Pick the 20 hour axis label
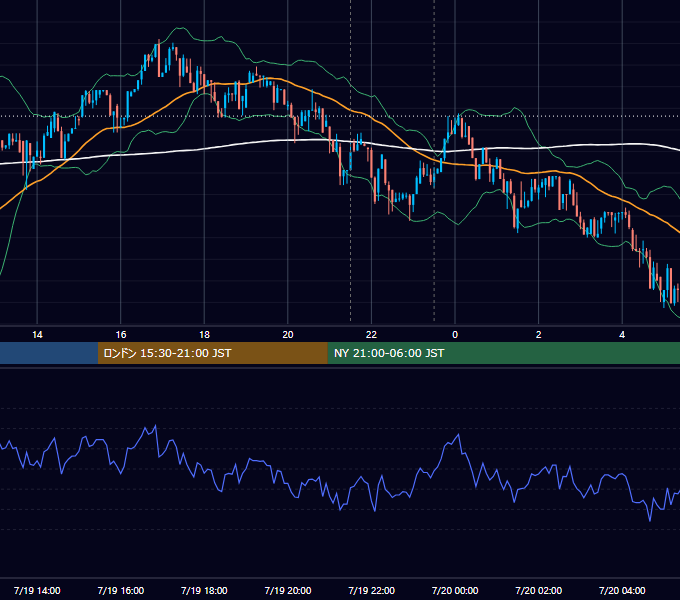 [288, 335]
